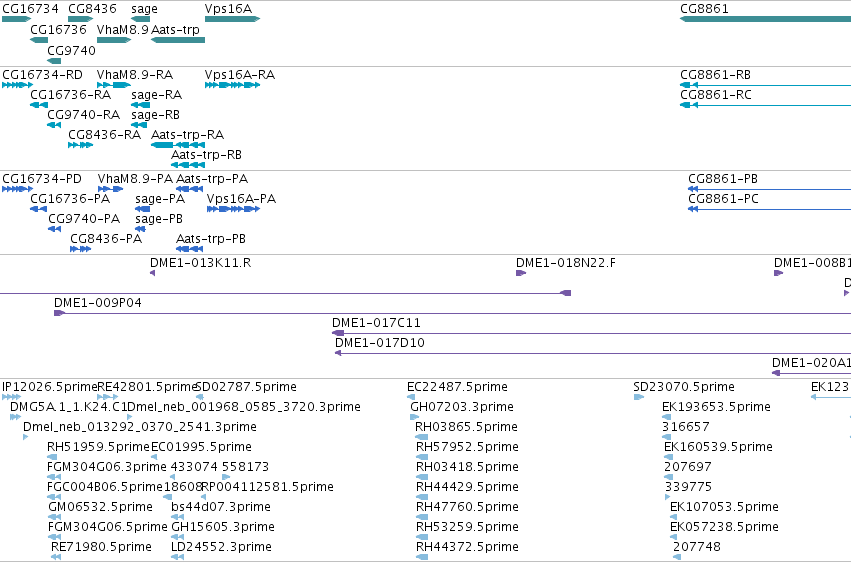Click the CG9740 gene label
The width and height of the screenshot is (851, 562).
click(x=72, y=50)
